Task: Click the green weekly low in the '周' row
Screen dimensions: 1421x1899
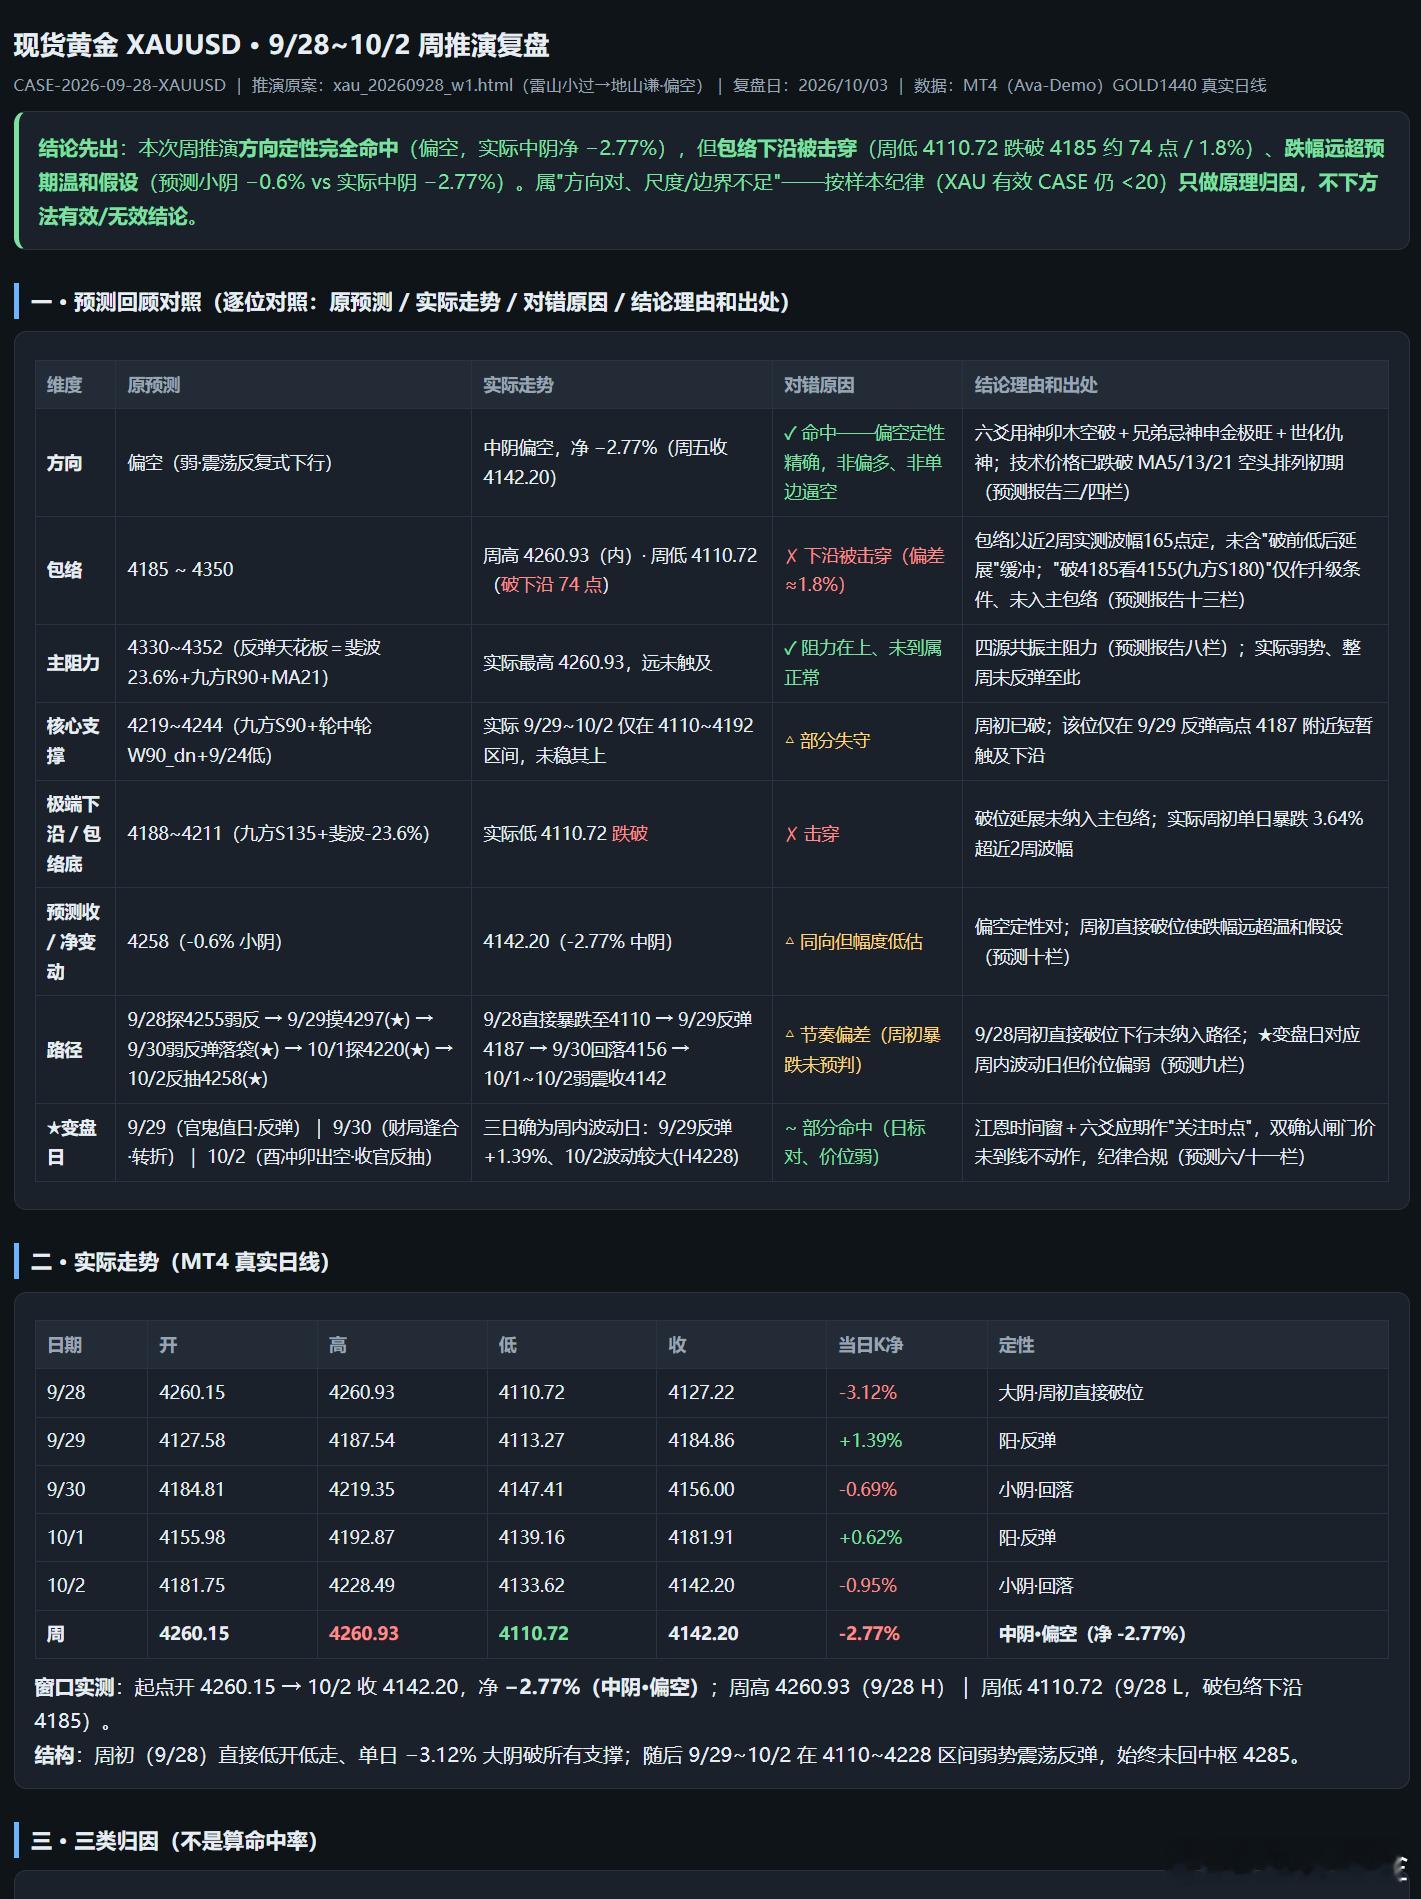Action: [534, 1633]
